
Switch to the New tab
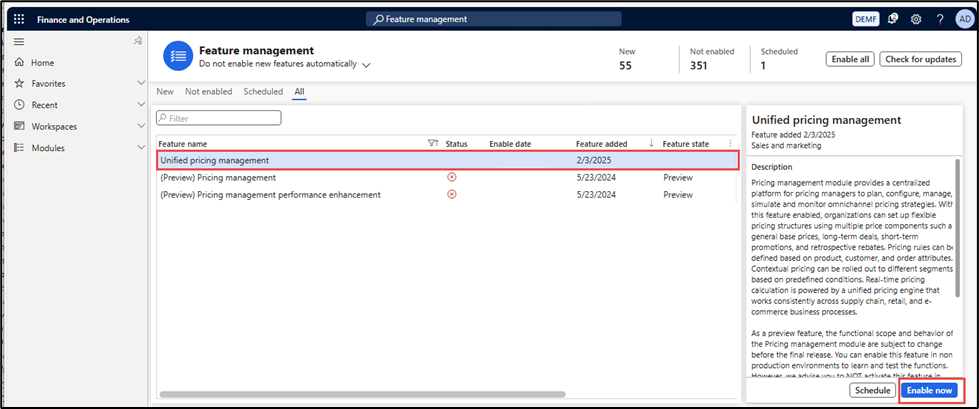[x=165, y=91]
